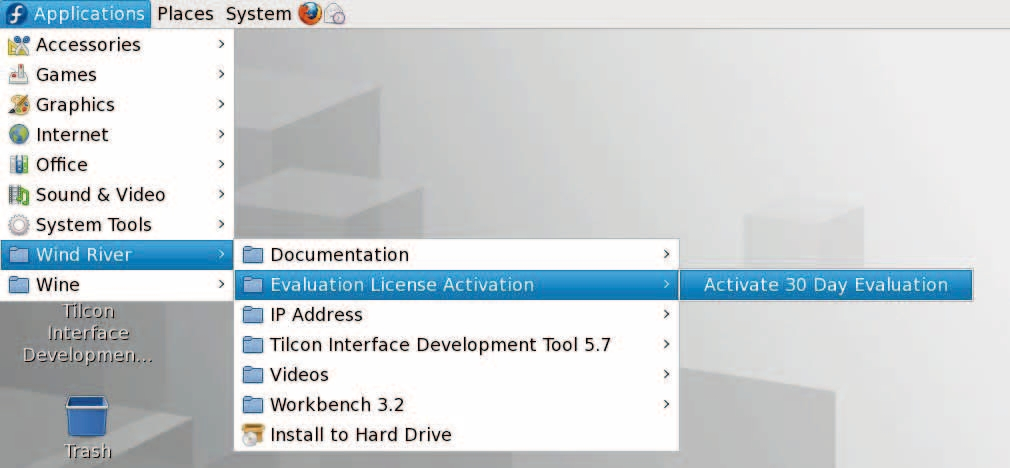Select Activate 30 Day Evaluation
Viewport: 1010px width, 468px height.
[x=825, y=285]
